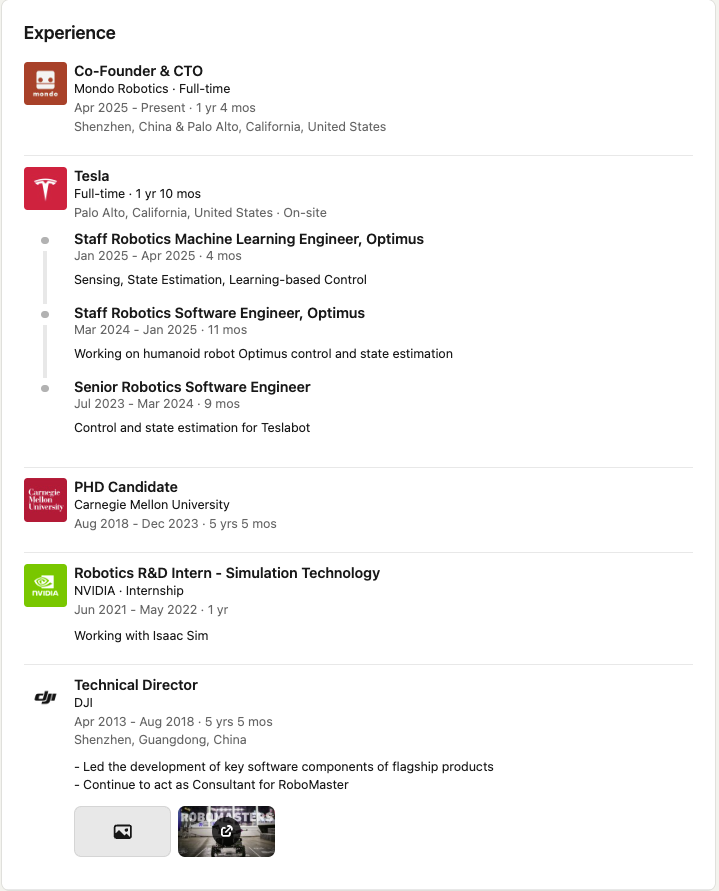Select the Carnegie Mellon University name text
This screenshot has height=891, width=719.
coord(152,505)
